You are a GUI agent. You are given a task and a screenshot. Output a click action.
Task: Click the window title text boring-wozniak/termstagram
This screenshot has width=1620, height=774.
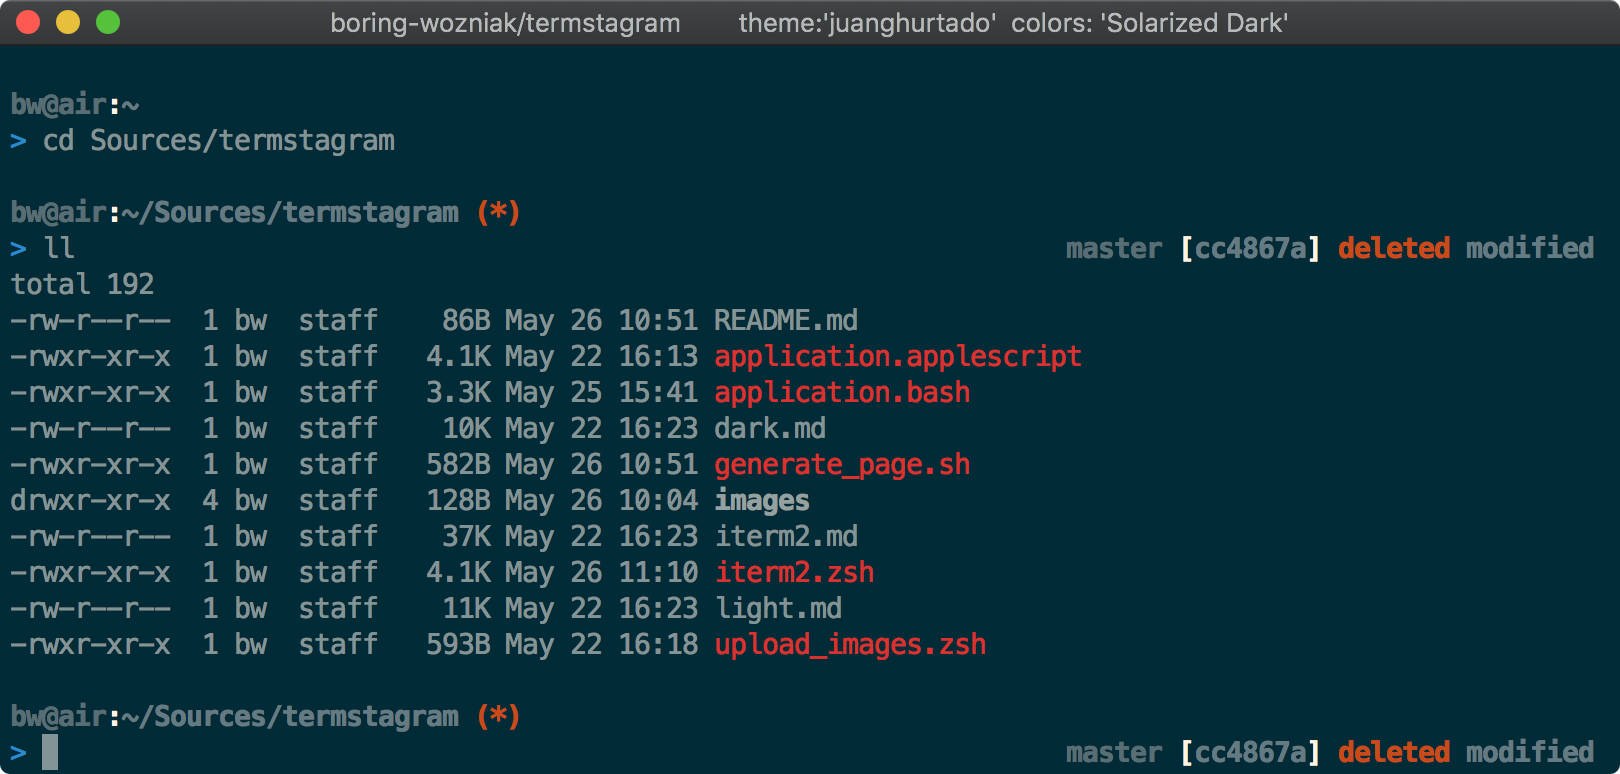[505, 23]
